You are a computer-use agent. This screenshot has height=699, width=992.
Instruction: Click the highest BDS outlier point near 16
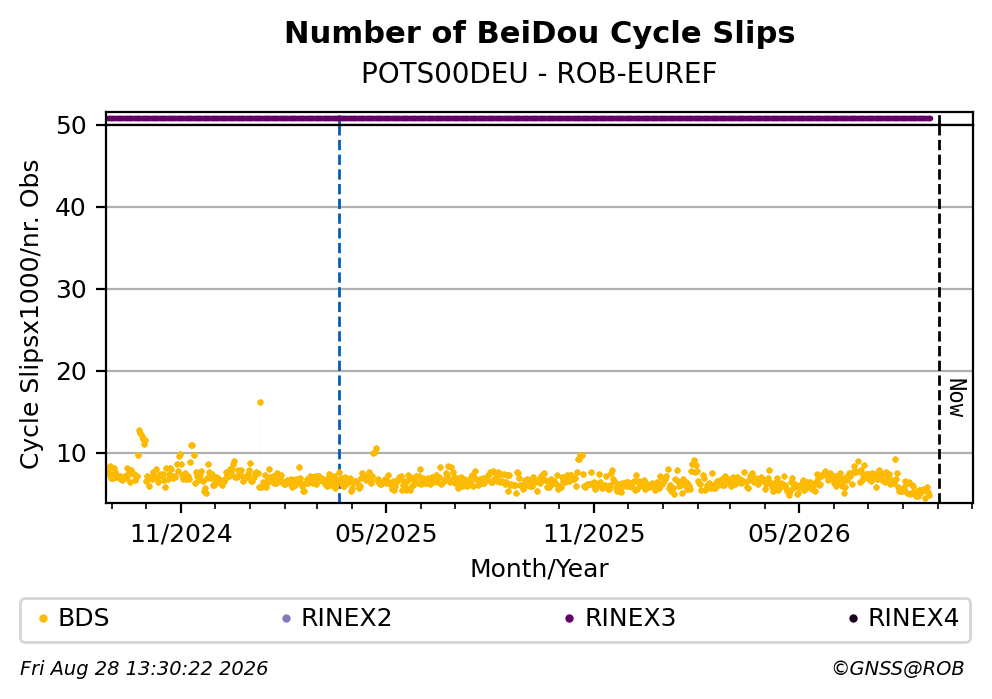point(260,402)
